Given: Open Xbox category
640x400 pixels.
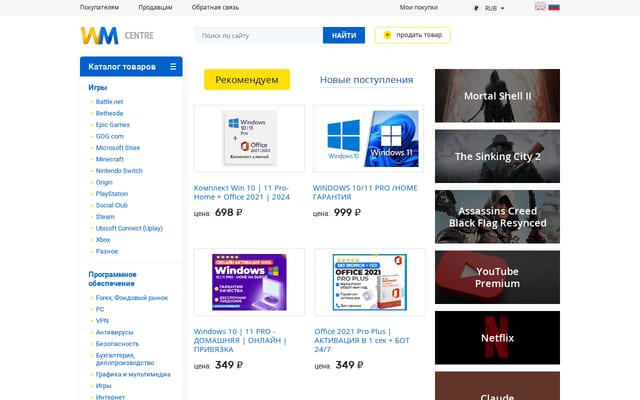Looking at the screenshot, I should (x=103, y=240).
